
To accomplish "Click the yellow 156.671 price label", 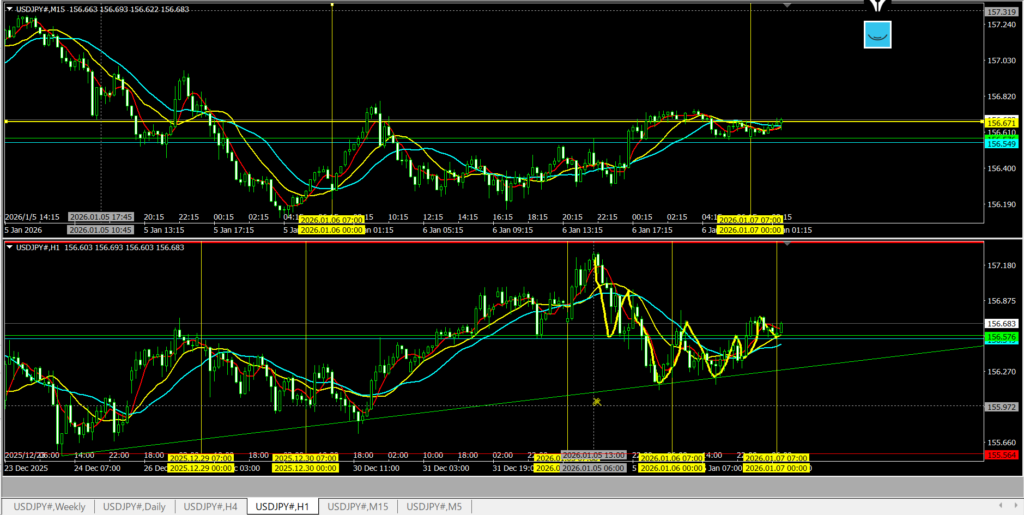I will (x=1001, y=121).
